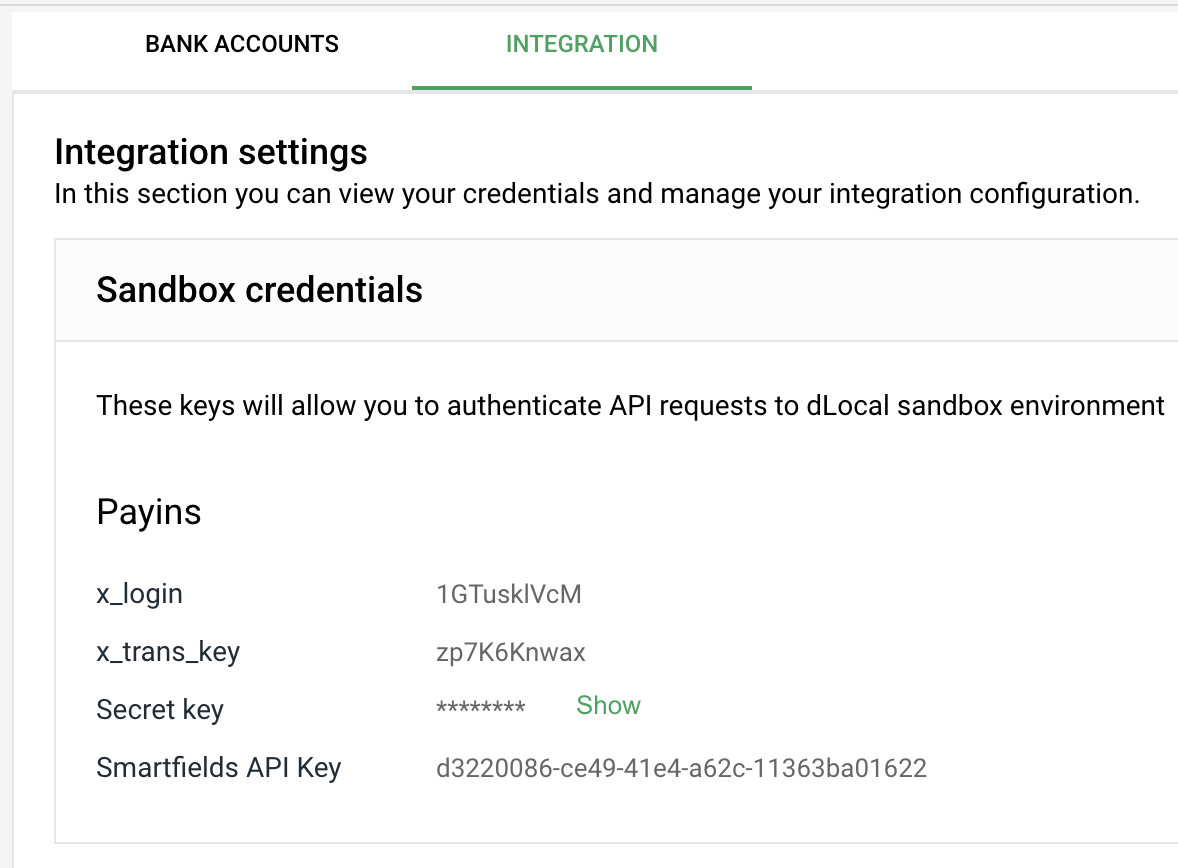
Task: Click the Integration settings heading
Action: [211, 153]
